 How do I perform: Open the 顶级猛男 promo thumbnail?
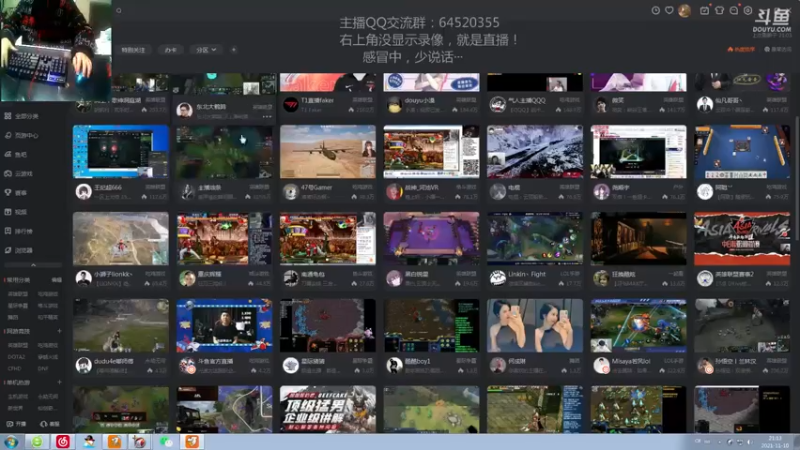(328, 409)
